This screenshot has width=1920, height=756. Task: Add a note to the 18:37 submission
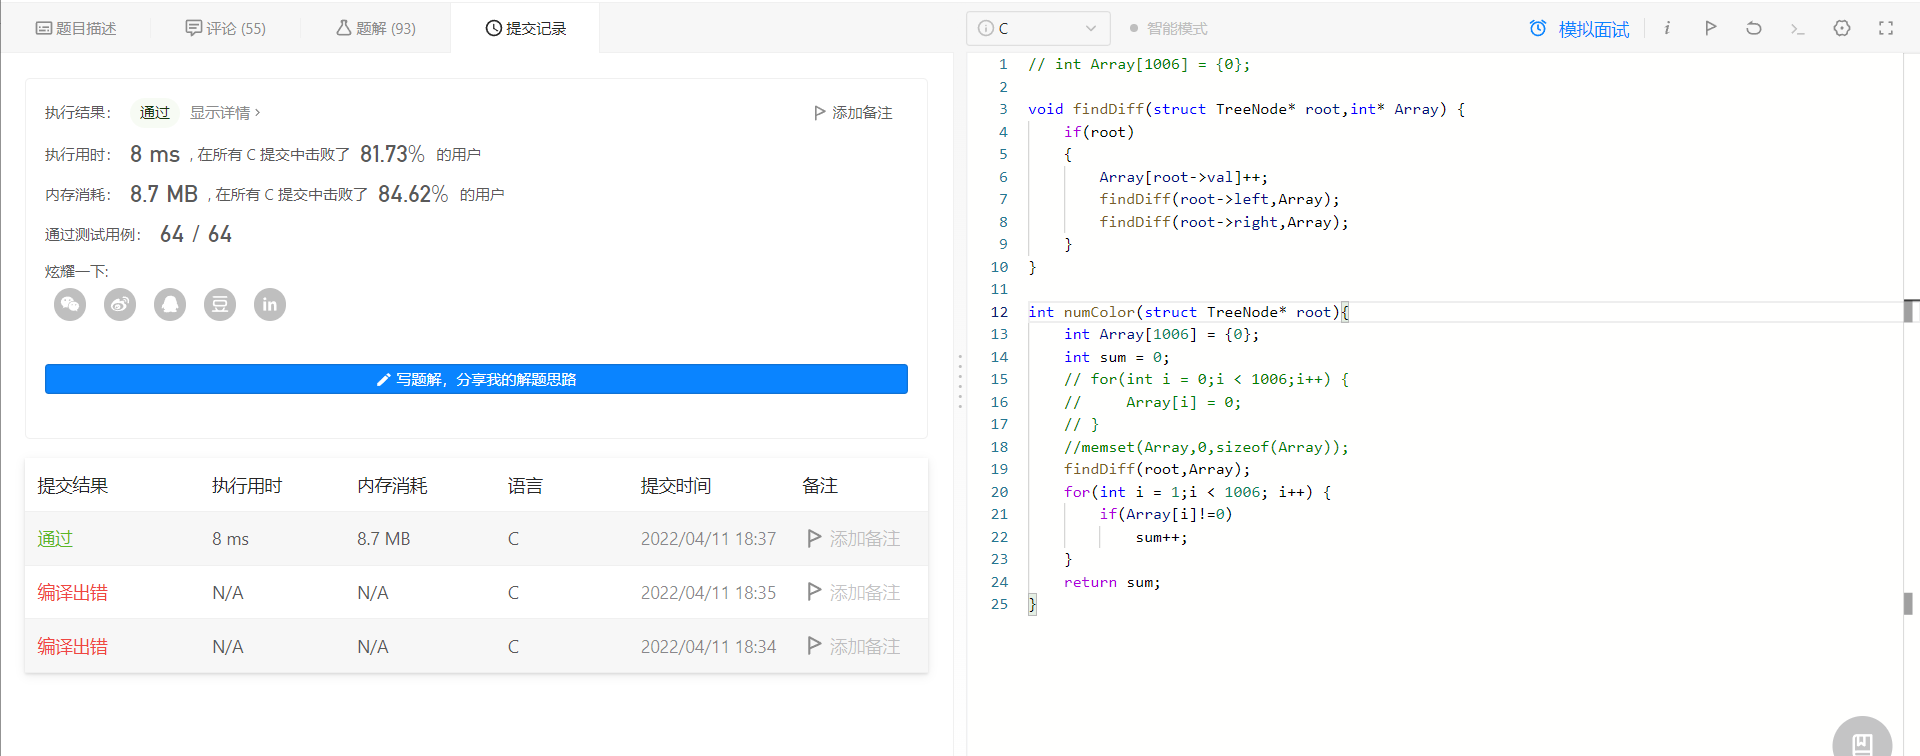click(854, 538)
